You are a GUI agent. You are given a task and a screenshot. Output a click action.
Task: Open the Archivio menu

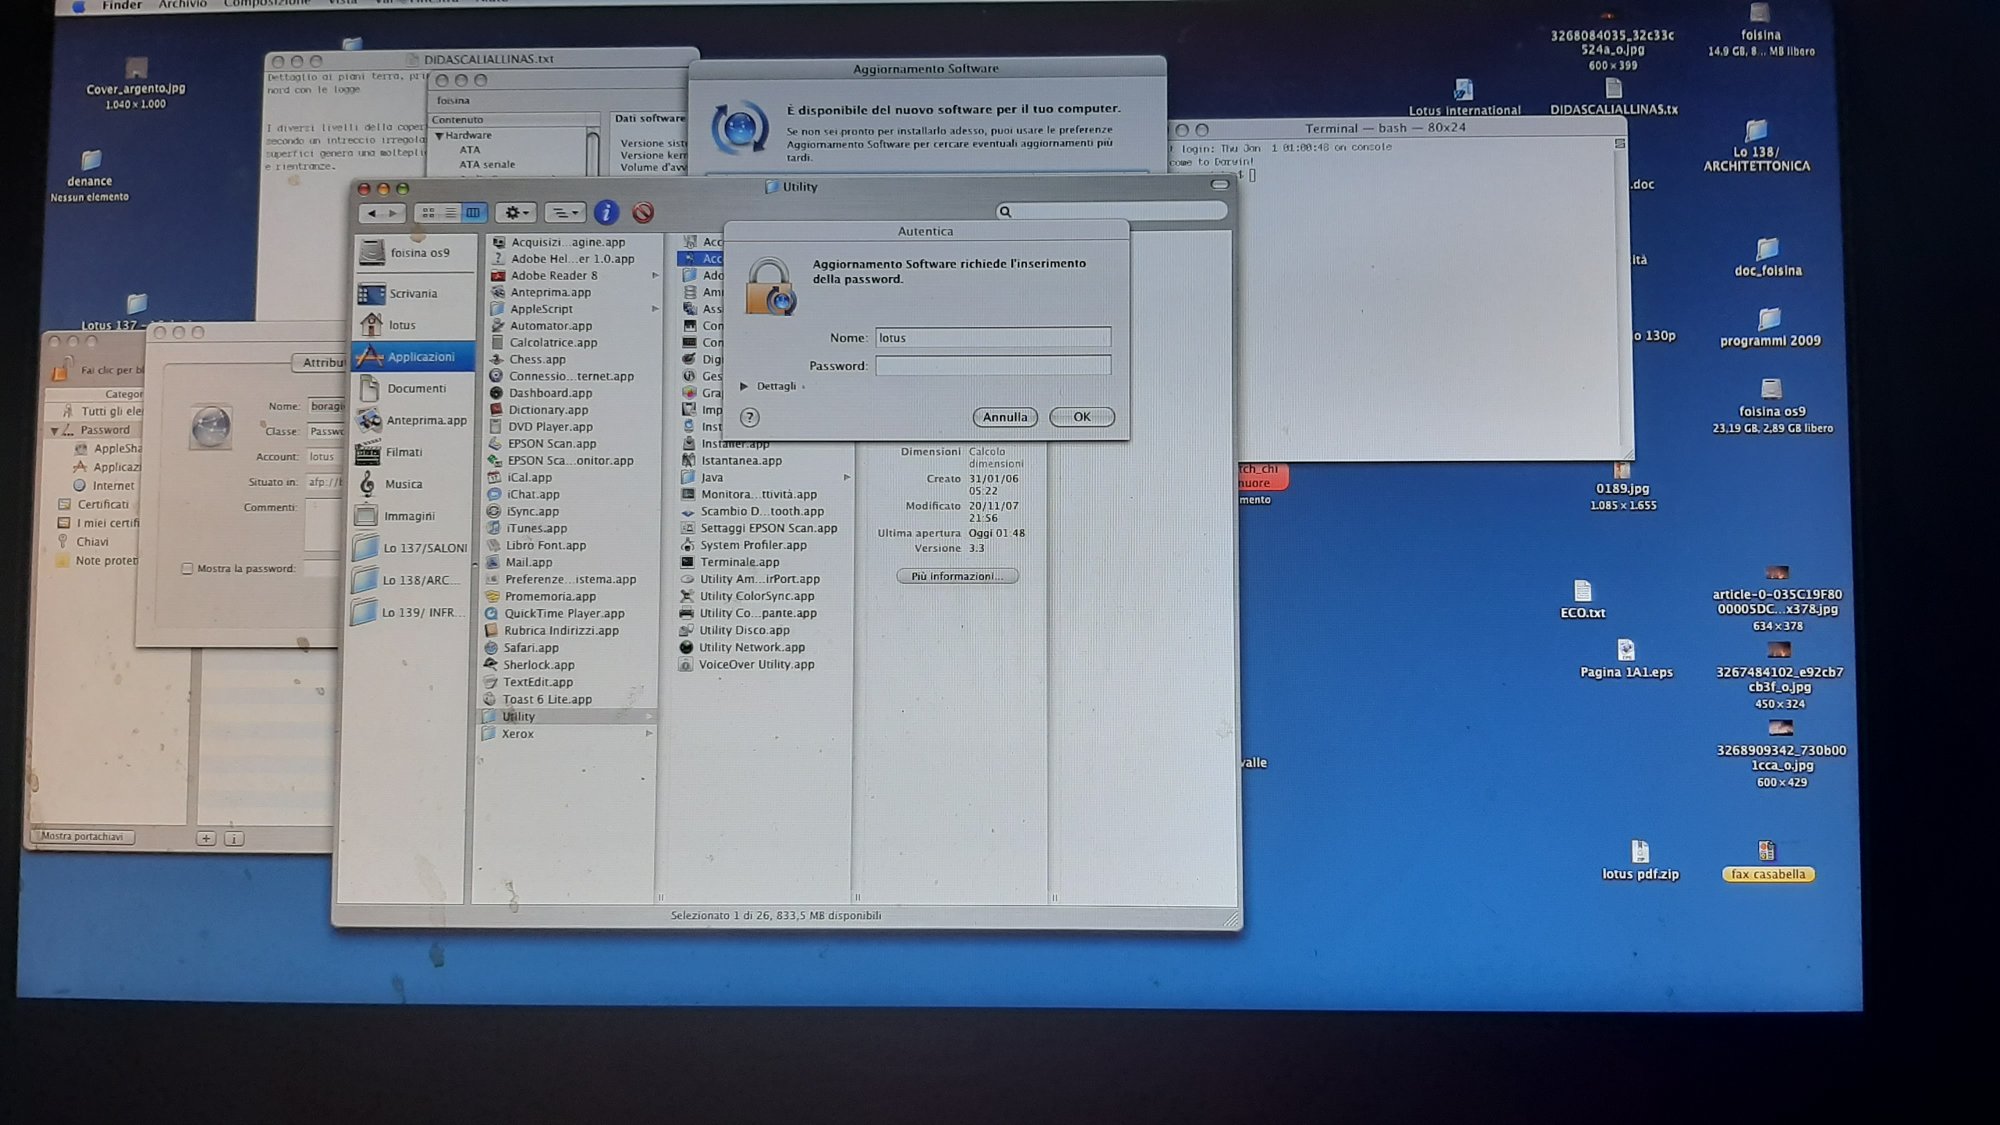pos(182,5)
